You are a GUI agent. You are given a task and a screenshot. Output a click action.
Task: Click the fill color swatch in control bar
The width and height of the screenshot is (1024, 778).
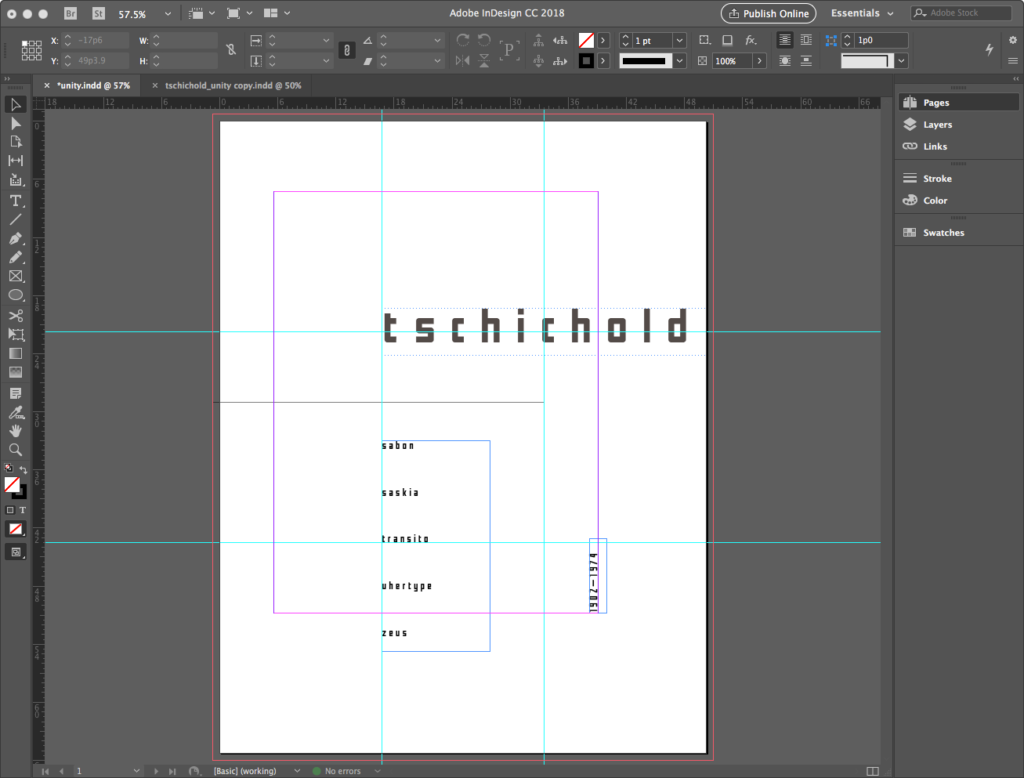(x=586, y=40)
